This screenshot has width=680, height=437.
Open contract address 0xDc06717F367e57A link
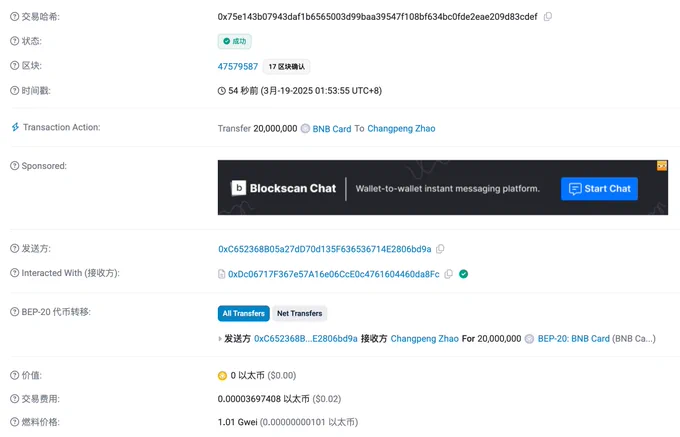pyautogui.click(x=334, y=274)
